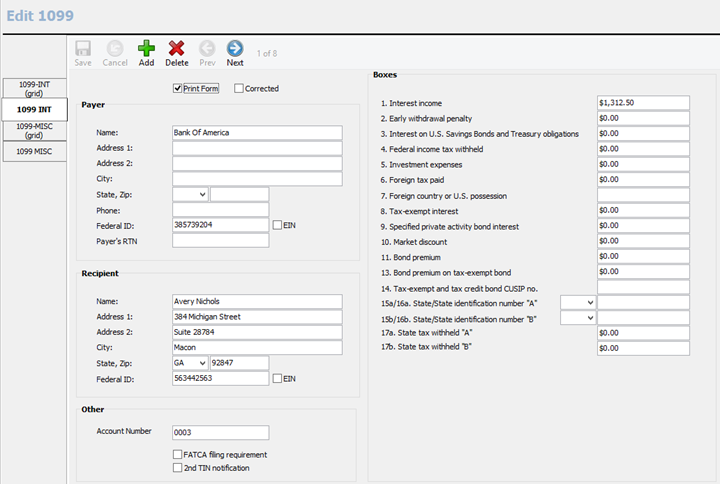
Task: Switch to the 1099-INT (grid) tab
Action: tap(34, 87)
